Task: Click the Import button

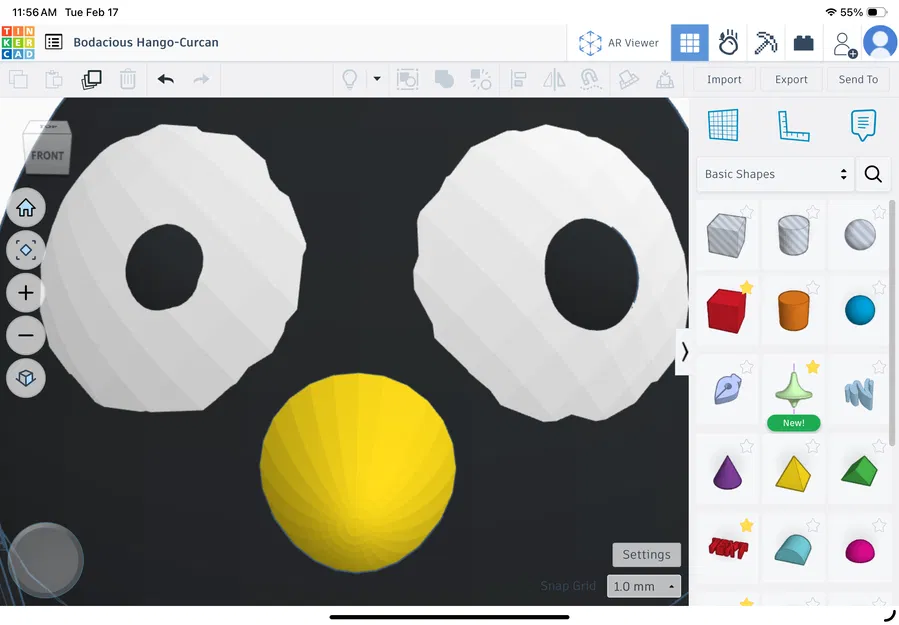Action: (x=724, y=80)
